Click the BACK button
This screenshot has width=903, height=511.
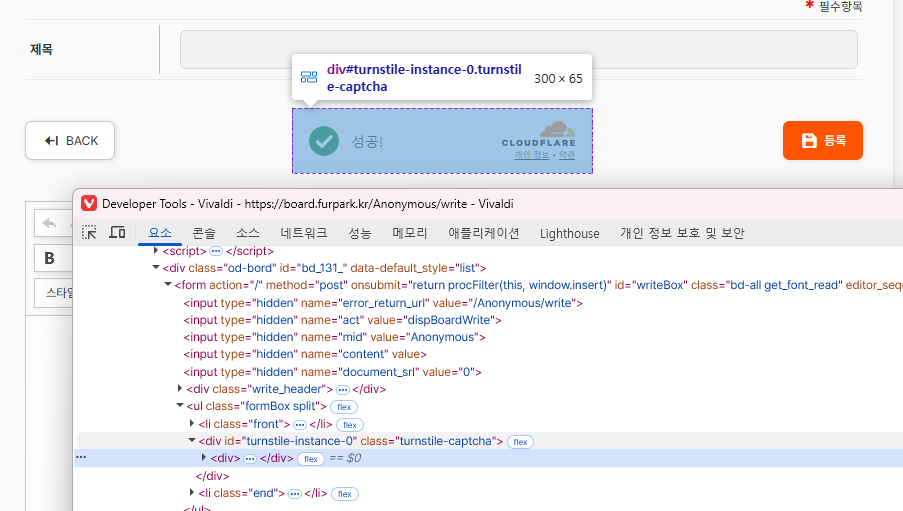coord(70,141)
